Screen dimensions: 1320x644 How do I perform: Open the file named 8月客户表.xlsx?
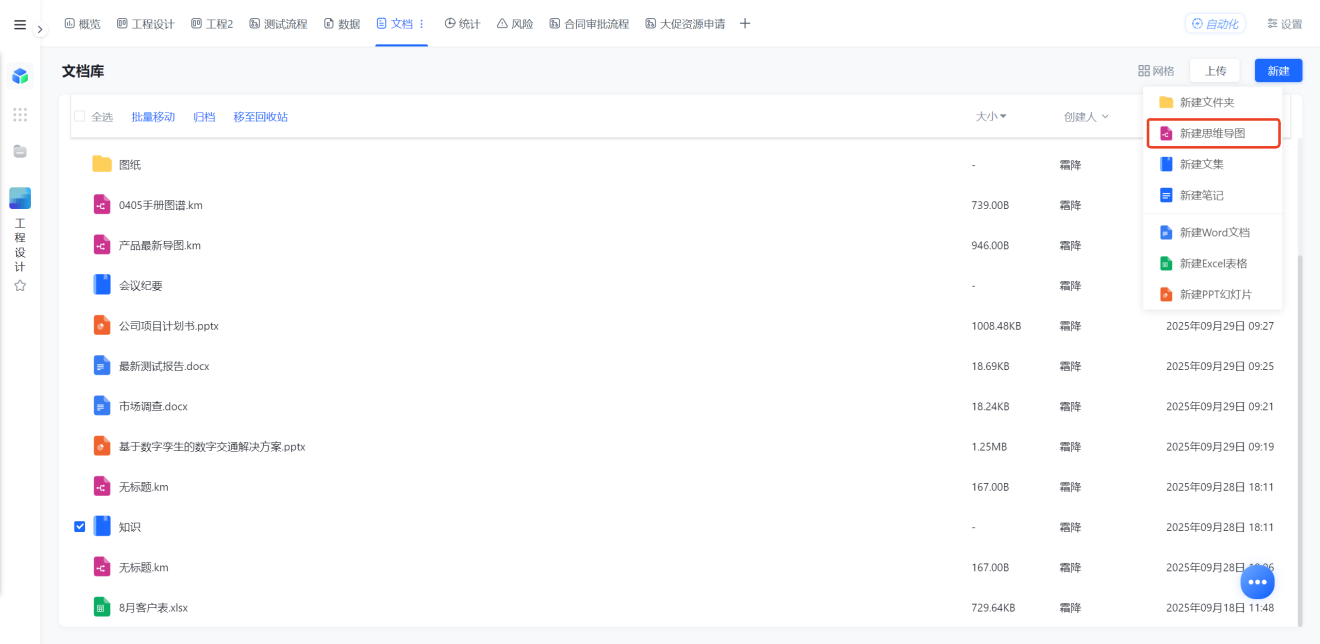pyautogui.click(x=153, y=607)
